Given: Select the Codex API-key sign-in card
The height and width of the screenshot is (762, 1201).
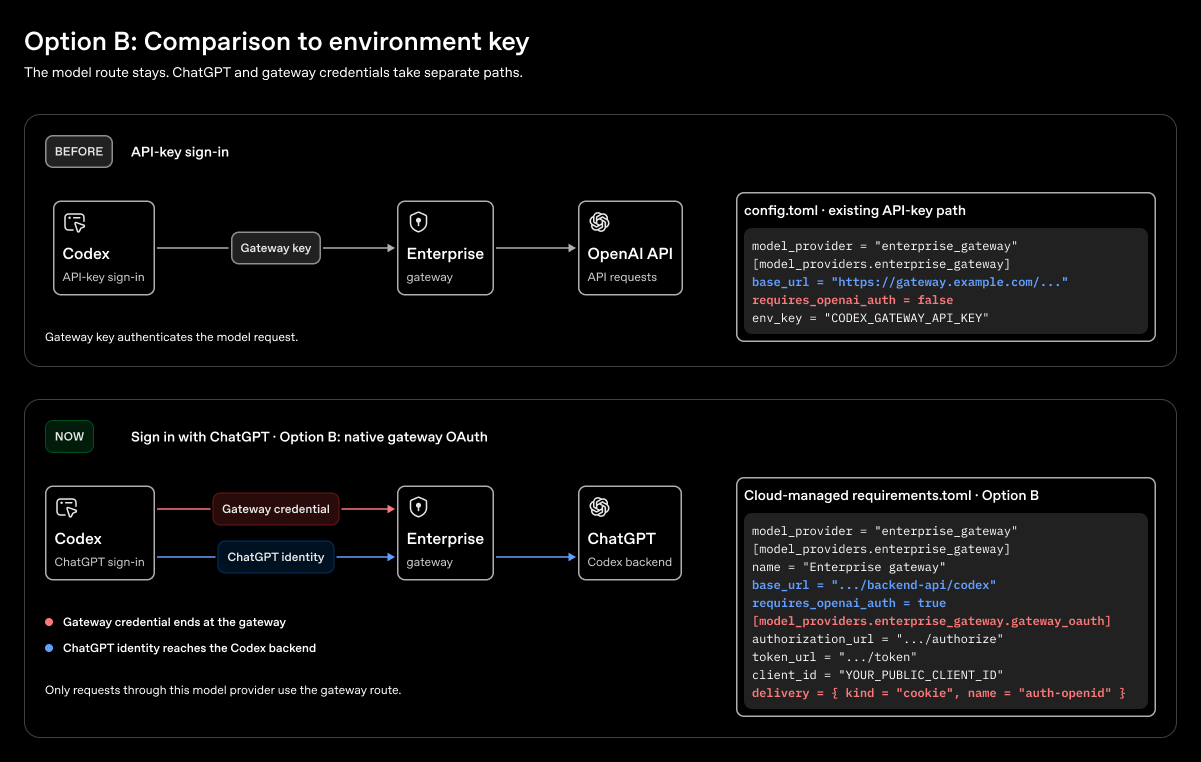Looking at the screenshot, I should point(104,248).
